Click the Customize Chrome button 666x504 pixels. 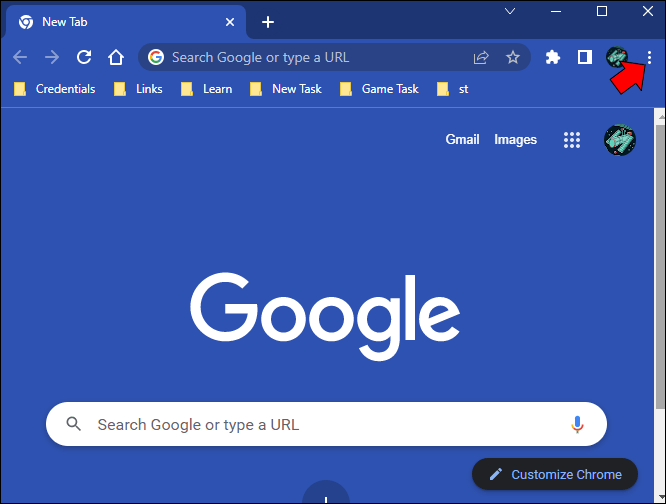pyautogui.click(x=555, y=474)
